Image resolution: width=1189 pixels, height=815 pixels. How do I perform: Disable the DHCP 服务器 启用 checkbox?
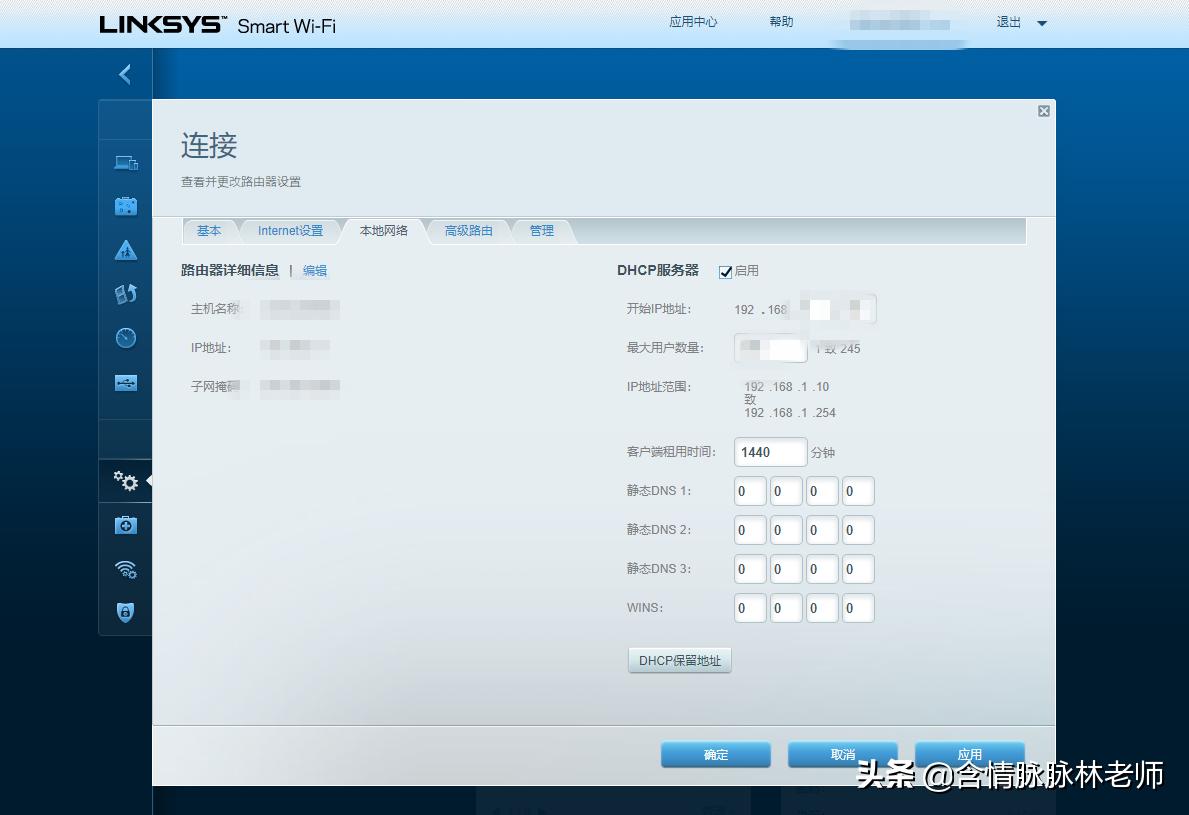(724, 271)
